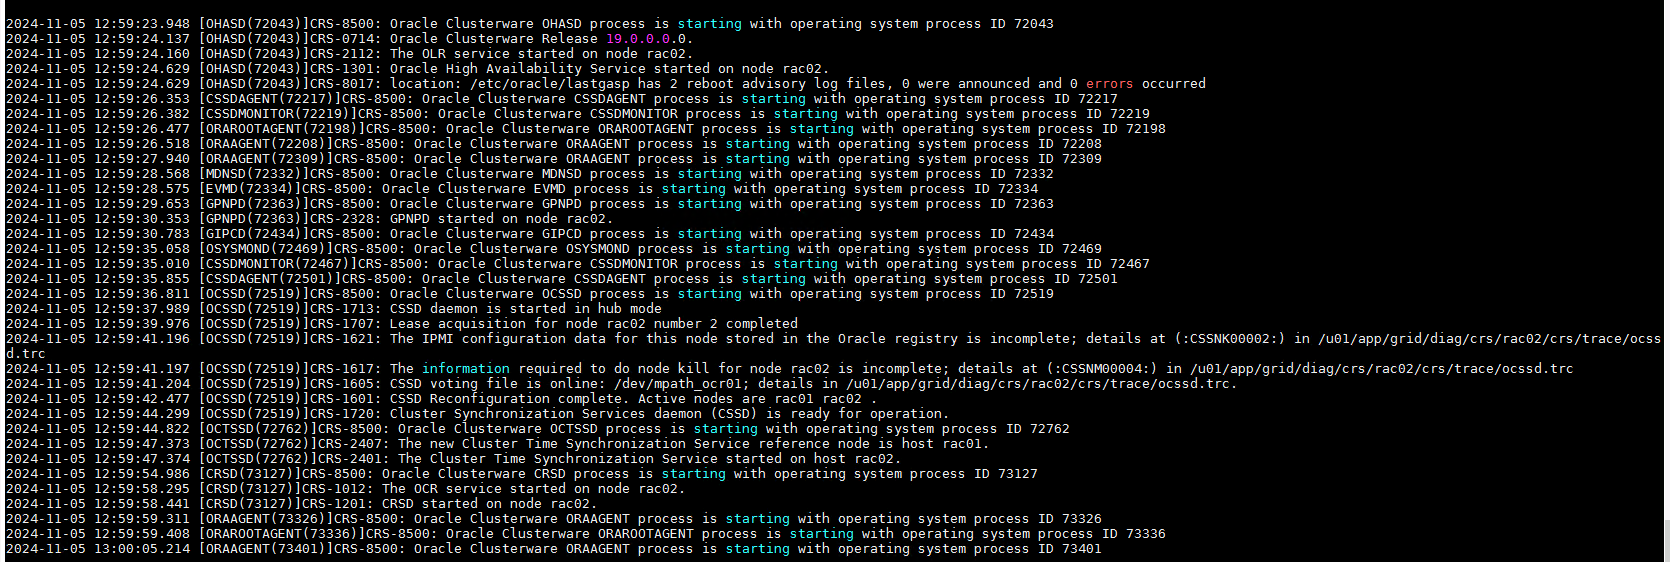Click the timestamp 12:59:23.948
The height and width of the screenshot is (562, 1670).
pyautogui.click(x=142, y=24)
